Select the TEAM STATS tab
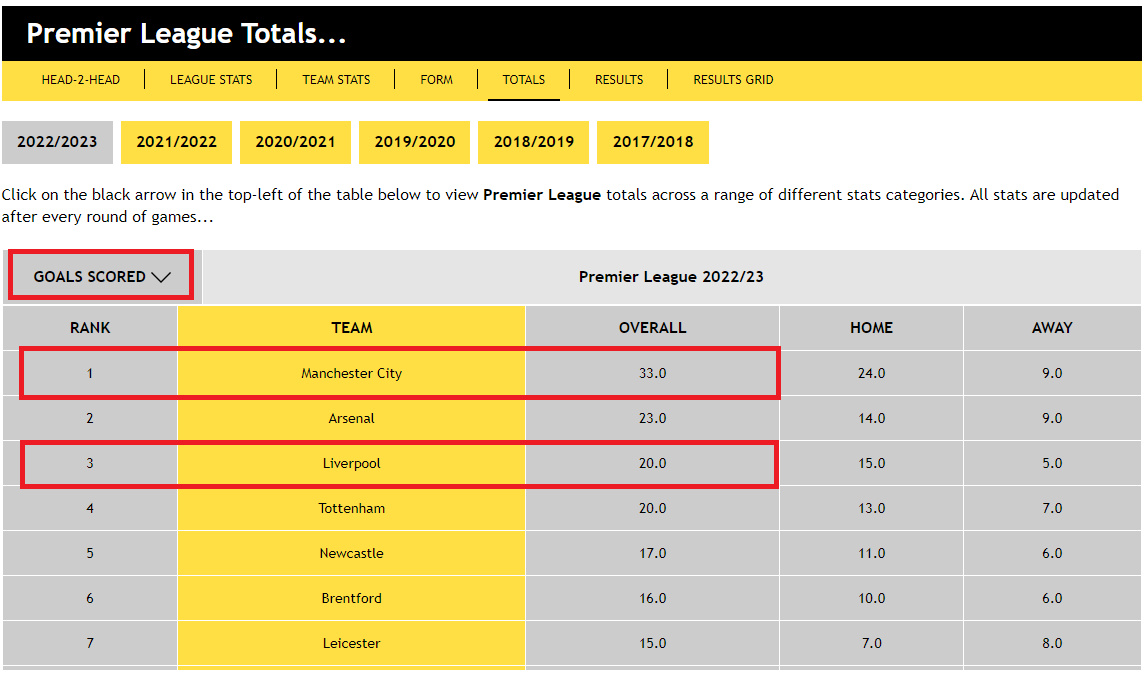Screen dimensions: 1144x675 336,80
